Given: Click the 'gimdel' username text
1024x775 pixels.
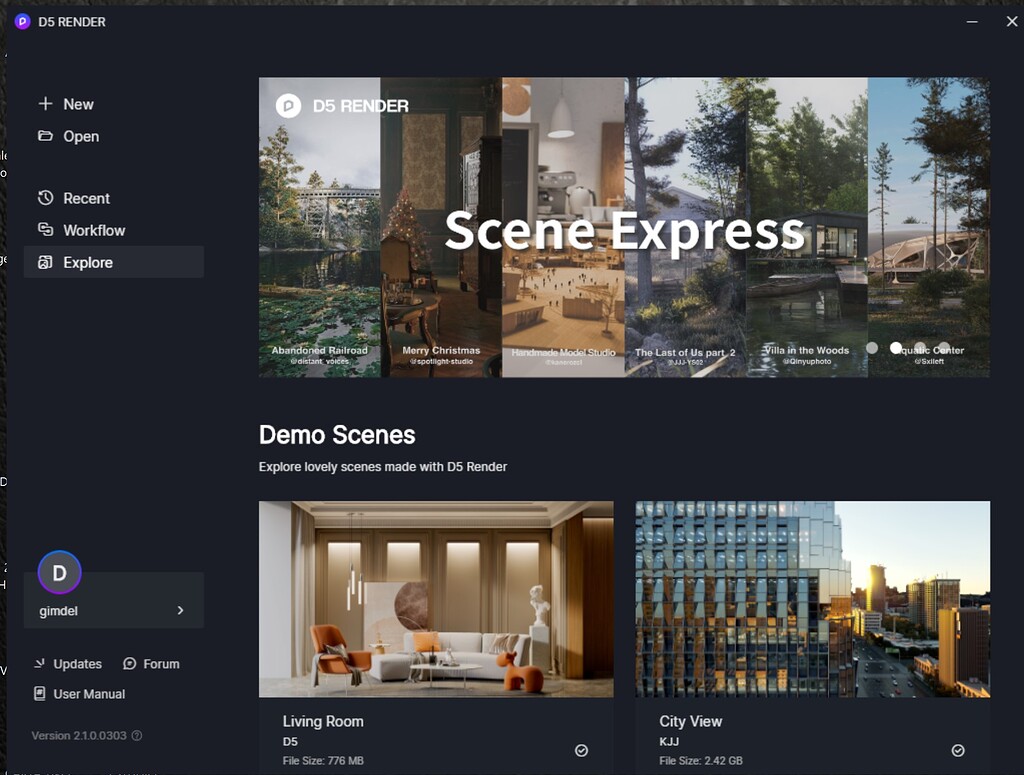Looking at the screenshot, I should 58,611.
